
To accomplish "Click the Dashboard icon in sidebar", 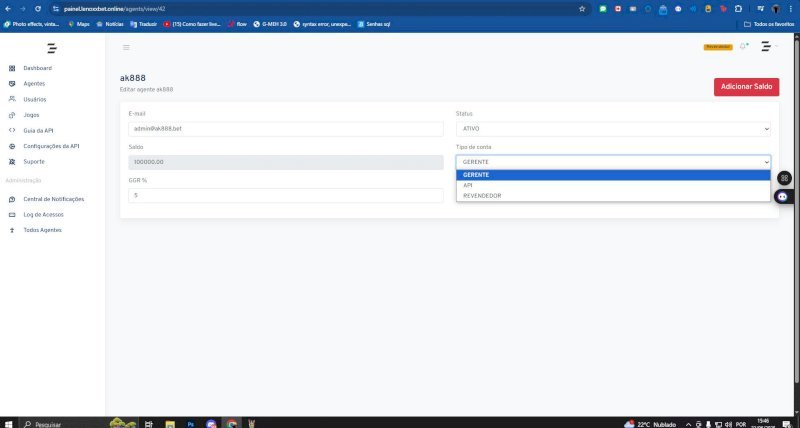I will [x=12, y=68].
